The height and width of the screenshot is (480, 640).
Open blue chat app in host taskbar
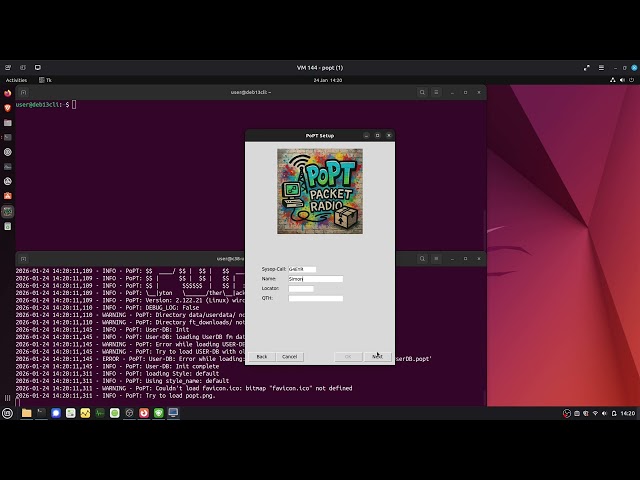[56, 413]
